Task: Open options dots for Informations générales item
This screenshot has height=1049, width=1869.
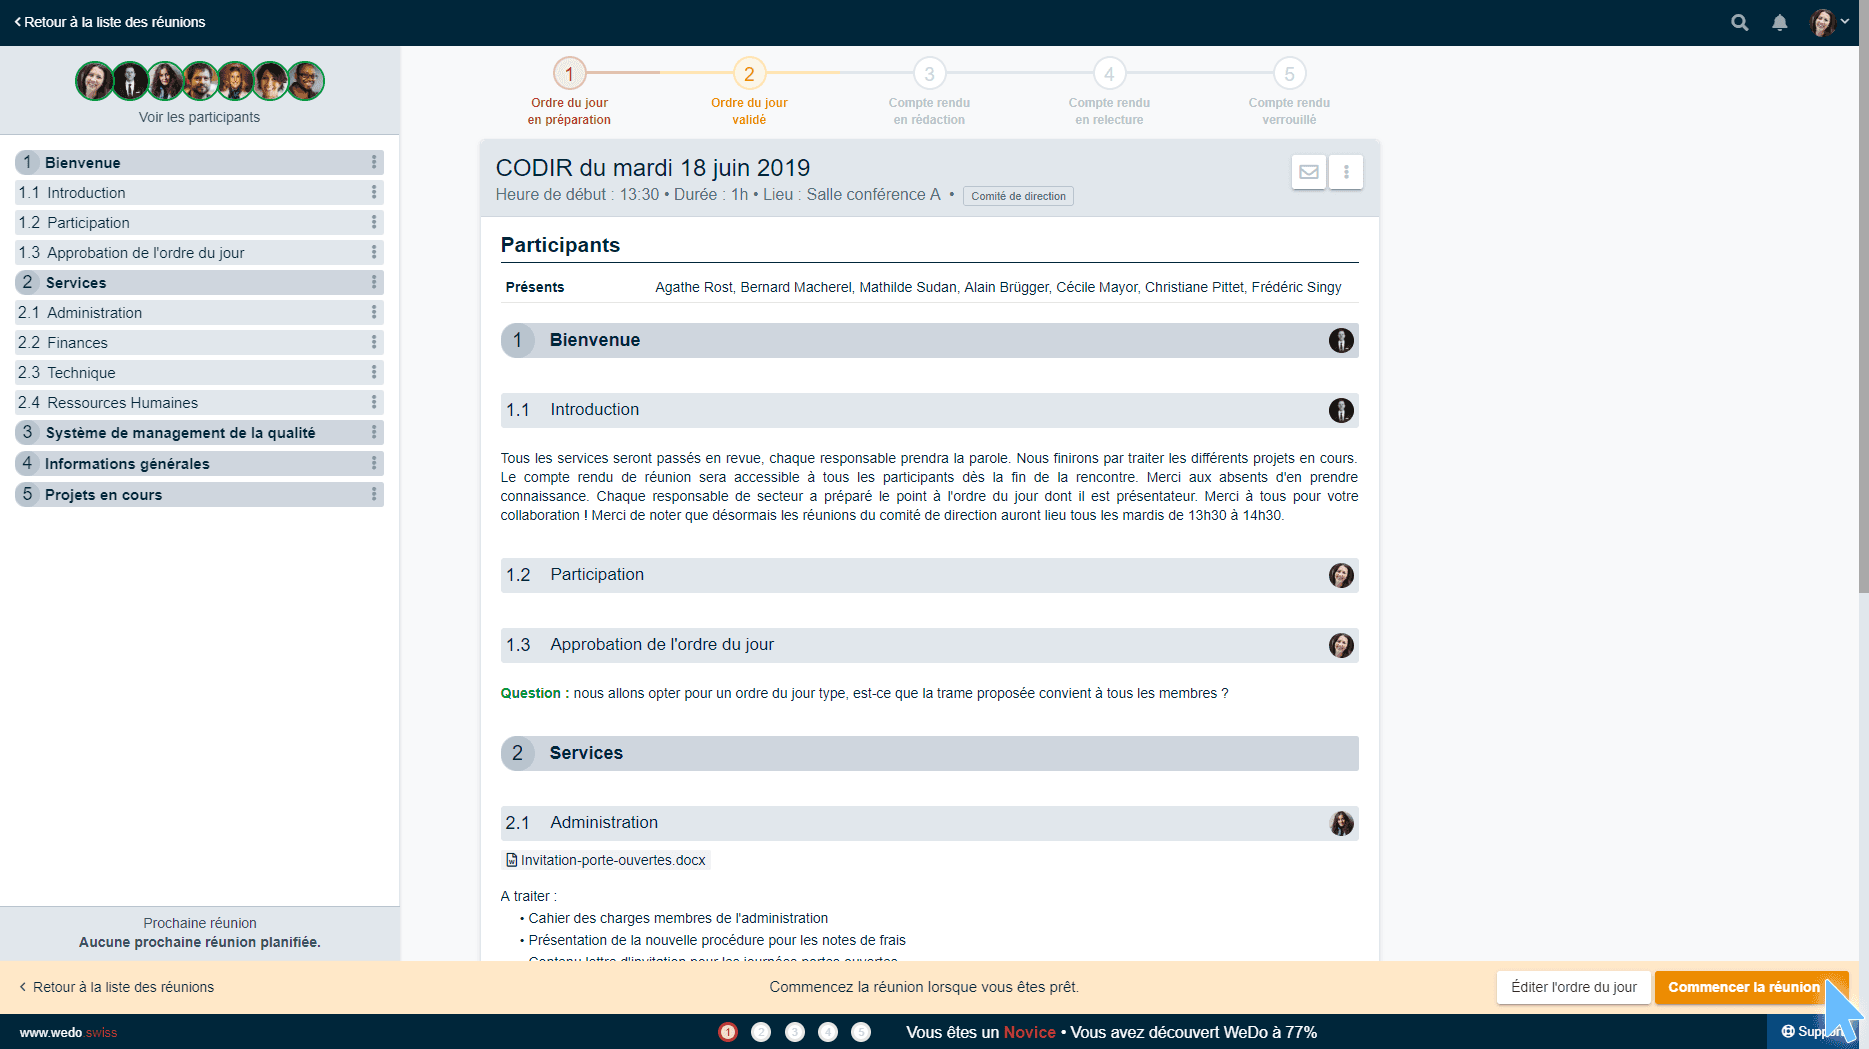Action: [x=374, y=463]
